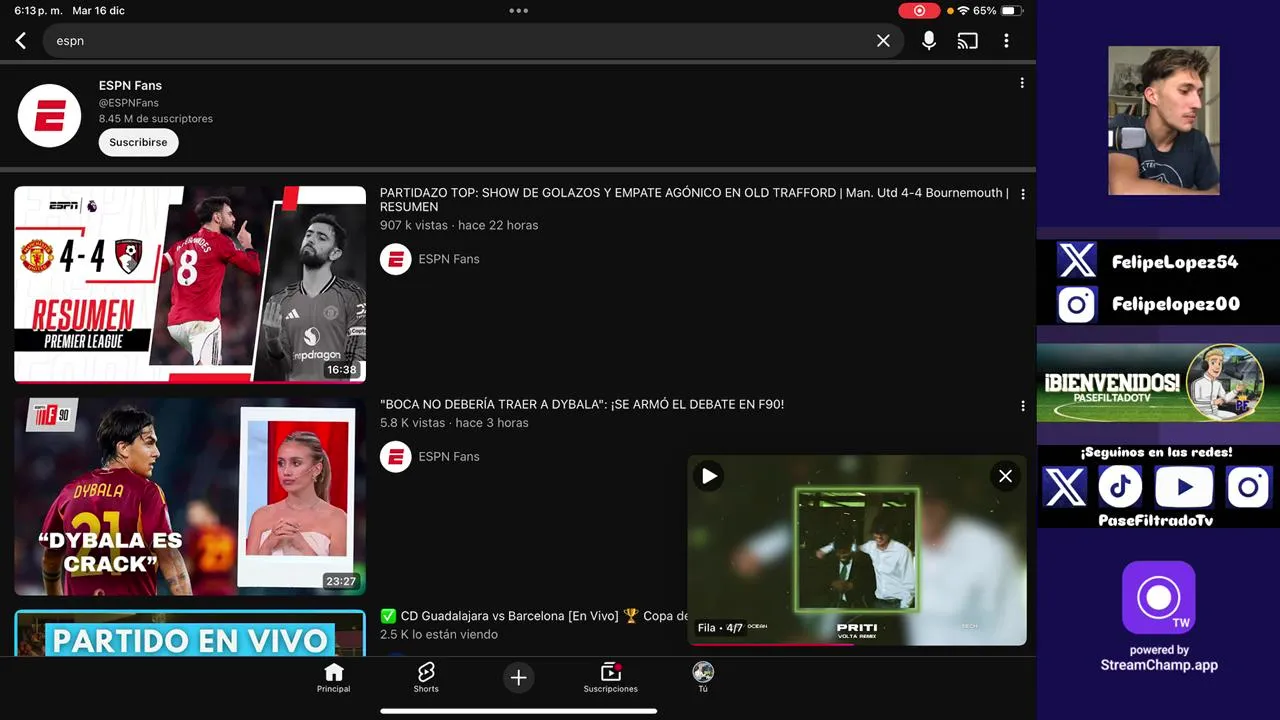Close the mini player
The height and width of the screenshot is (720, 1280).
pos(1005,476)
